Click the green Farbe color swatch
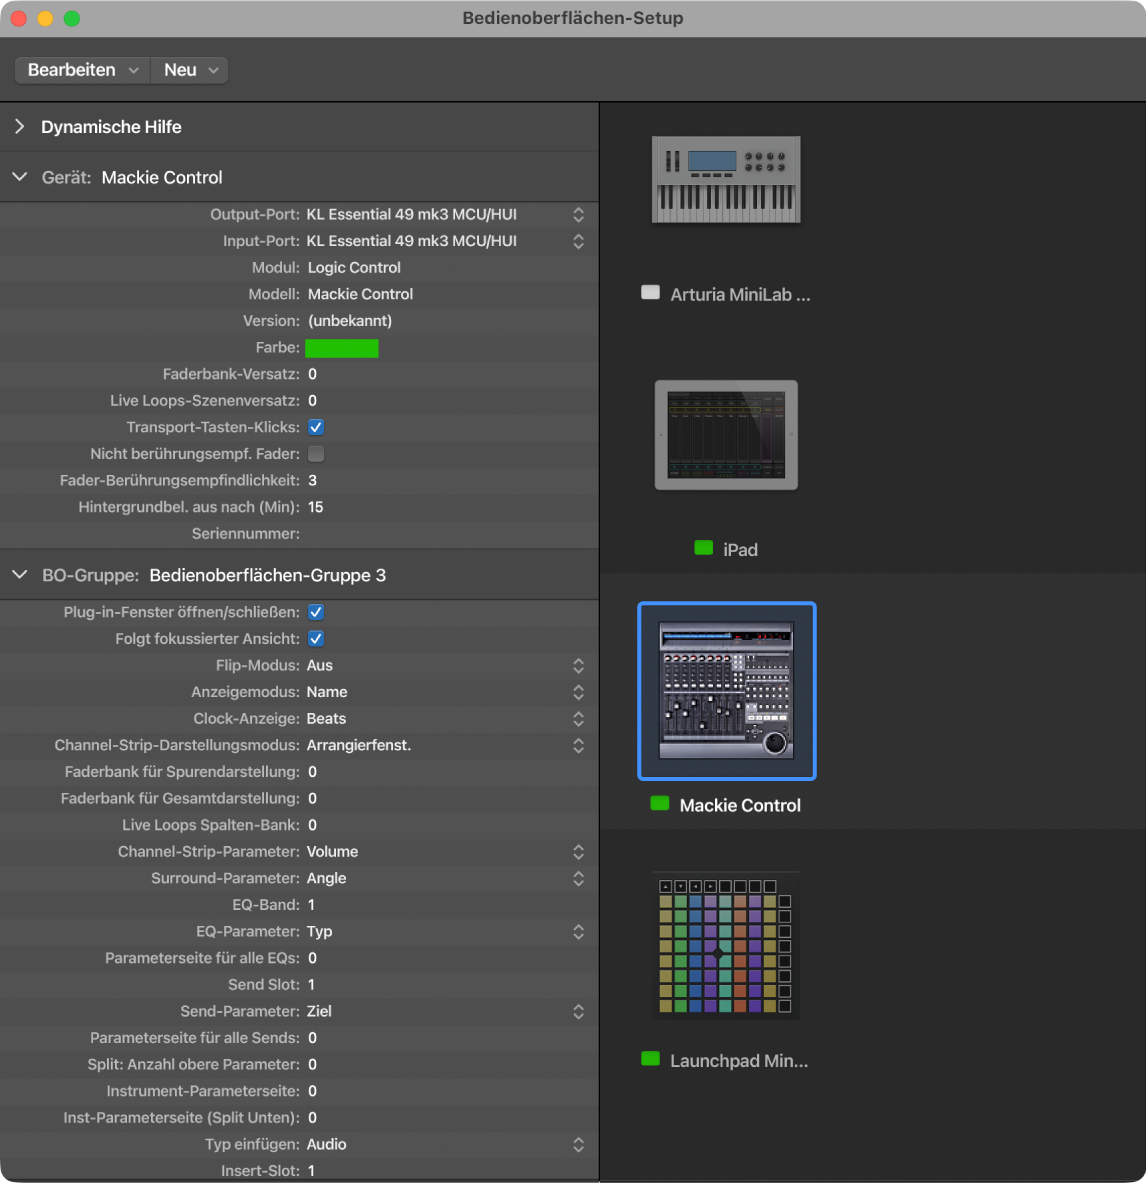1146x1184 pixels. (341, 348)
